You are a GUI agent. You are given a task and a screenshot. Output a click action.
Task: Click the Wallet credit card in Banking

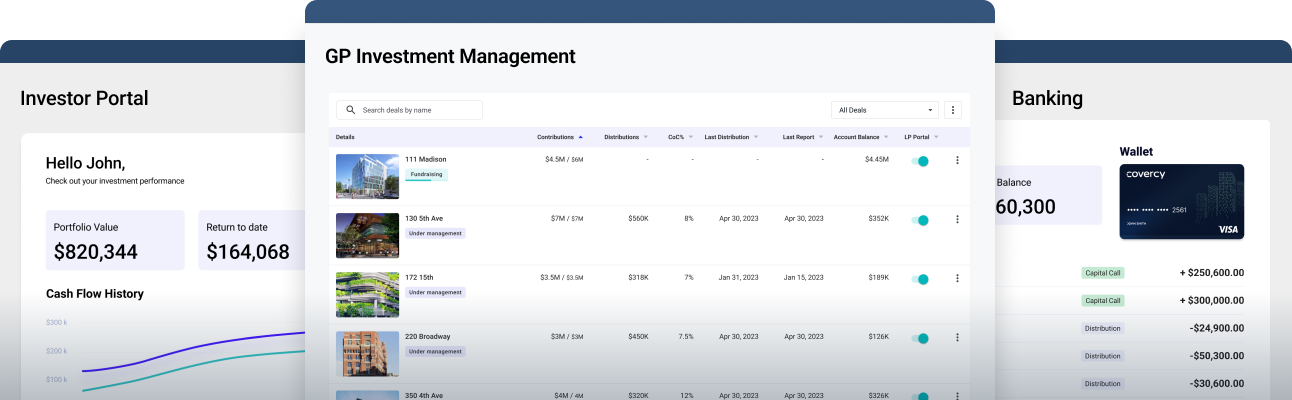pyautogui.click(x=1181, y=201)
